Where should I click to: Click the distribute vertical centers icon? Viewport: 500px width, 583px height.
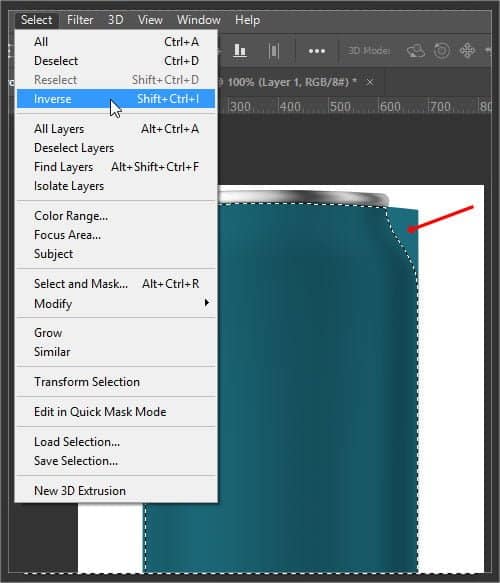coord(274,51)
